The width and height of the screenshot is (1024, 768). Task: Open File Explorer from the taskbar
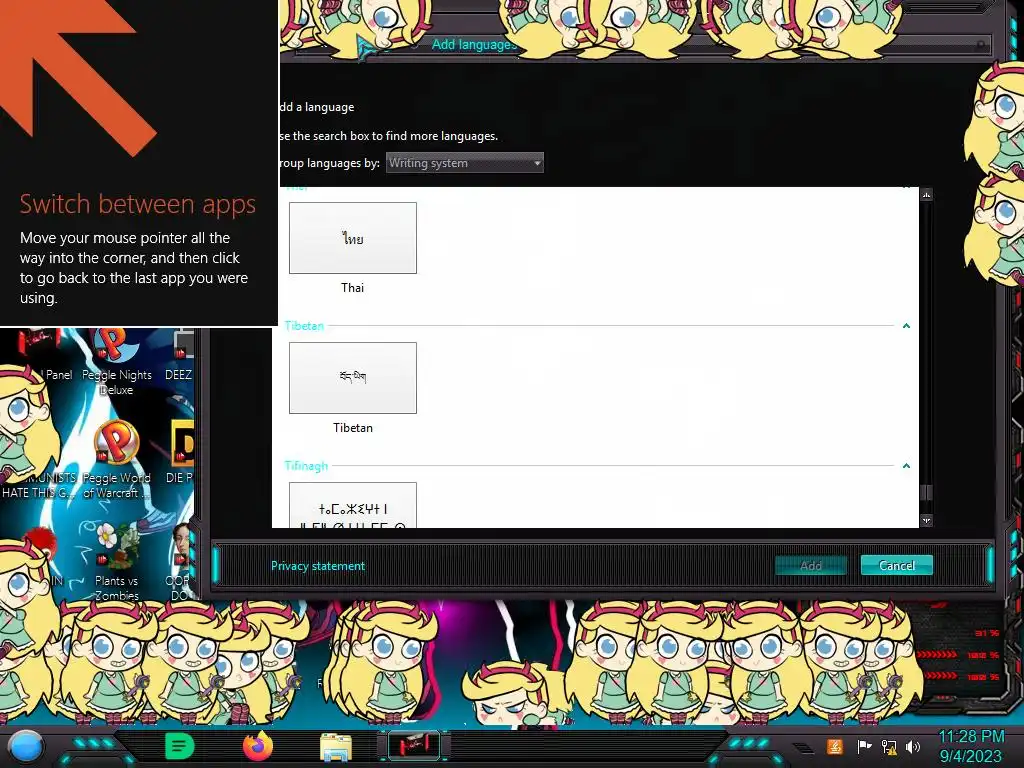[x=336, y=747]
